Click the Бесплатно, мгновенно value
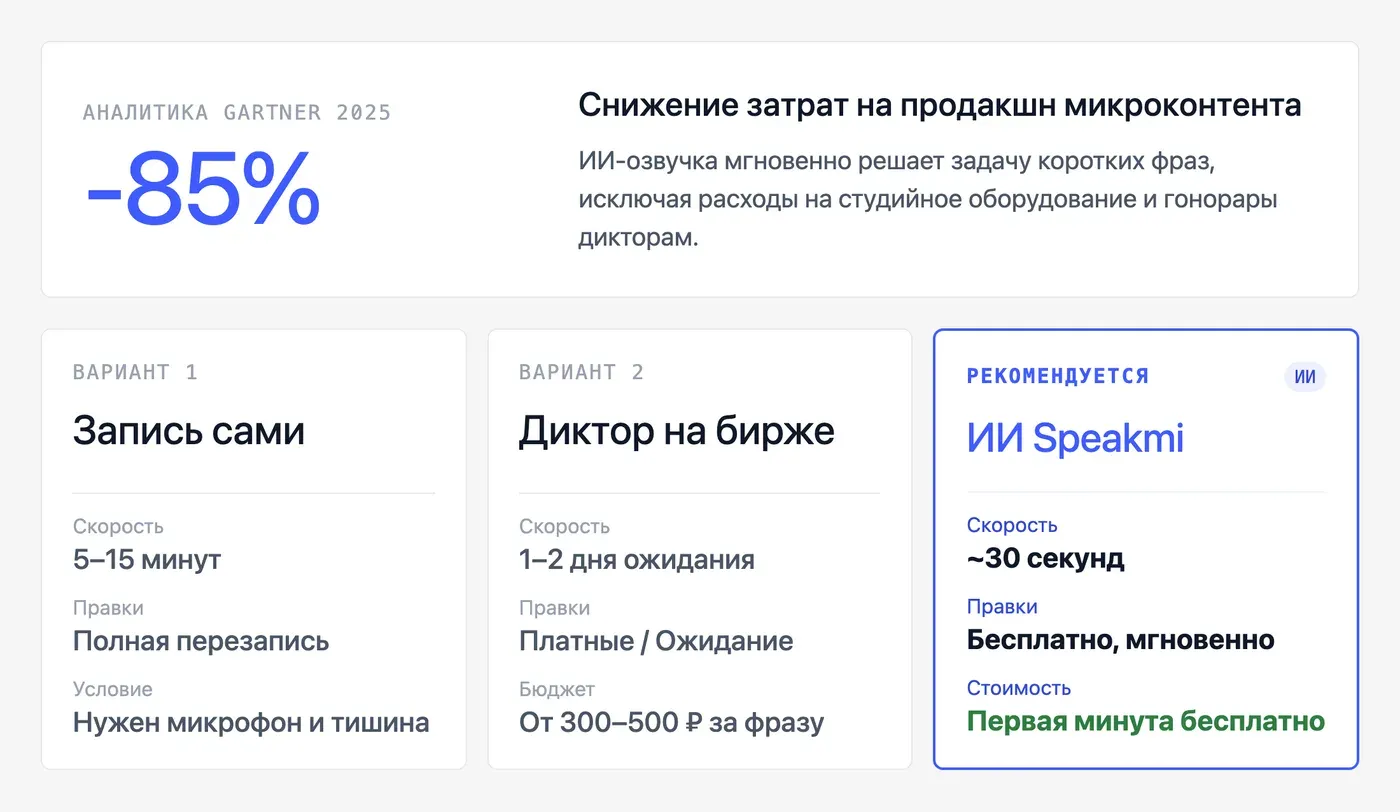Image resolution: width=1400 pixels, height=812 pixels. coord(1121,640)
